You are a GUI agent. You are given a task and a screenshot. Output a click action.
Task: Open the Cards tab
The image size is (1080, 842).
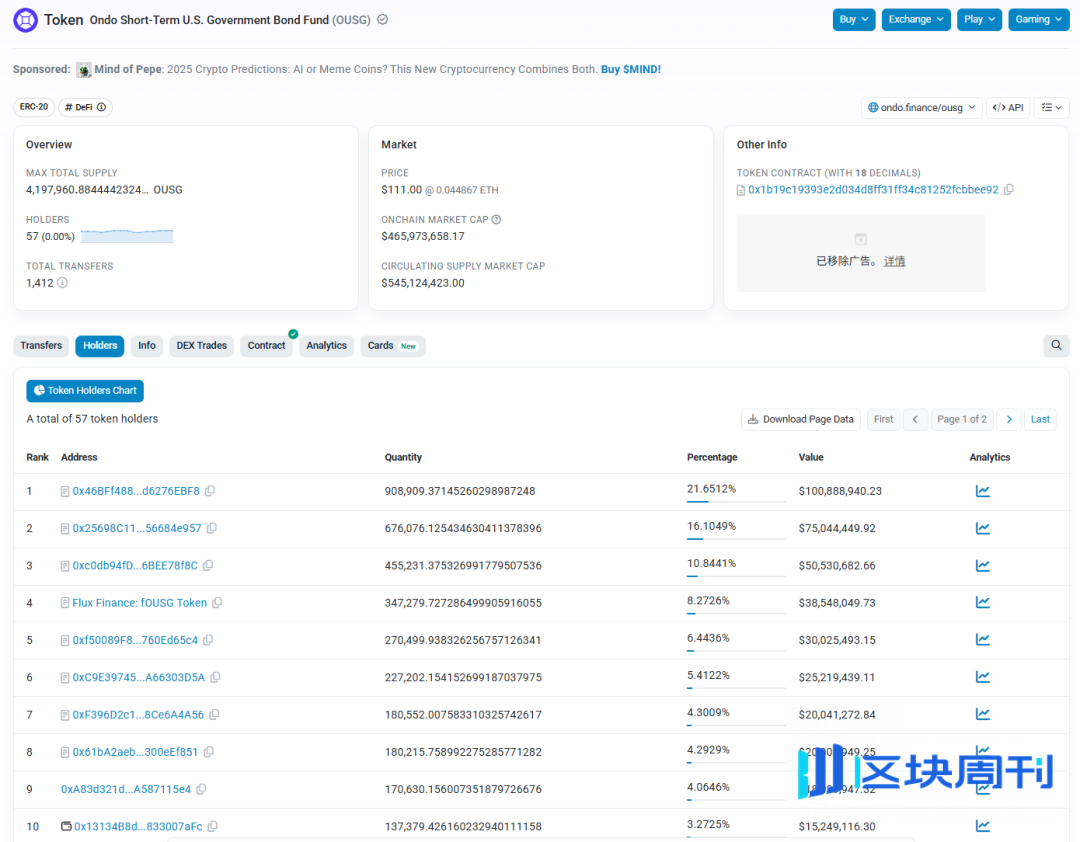click(x=393, y=345)
